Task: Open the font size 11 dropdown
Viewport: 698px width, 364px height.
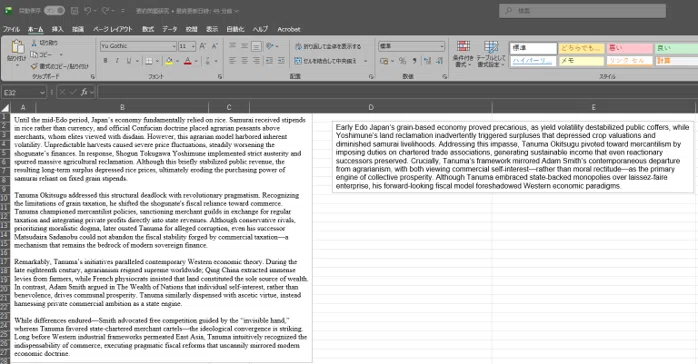Action: pyautogui.click(x=193, y=46)
